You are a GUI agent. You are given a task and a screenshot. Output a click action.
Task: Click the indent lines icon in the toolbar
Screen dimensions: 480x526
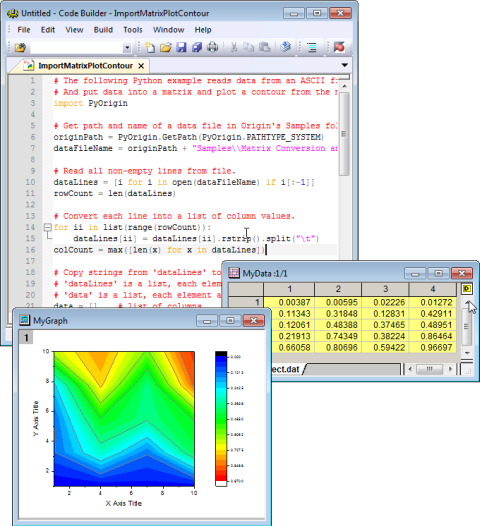coord(312,48)
